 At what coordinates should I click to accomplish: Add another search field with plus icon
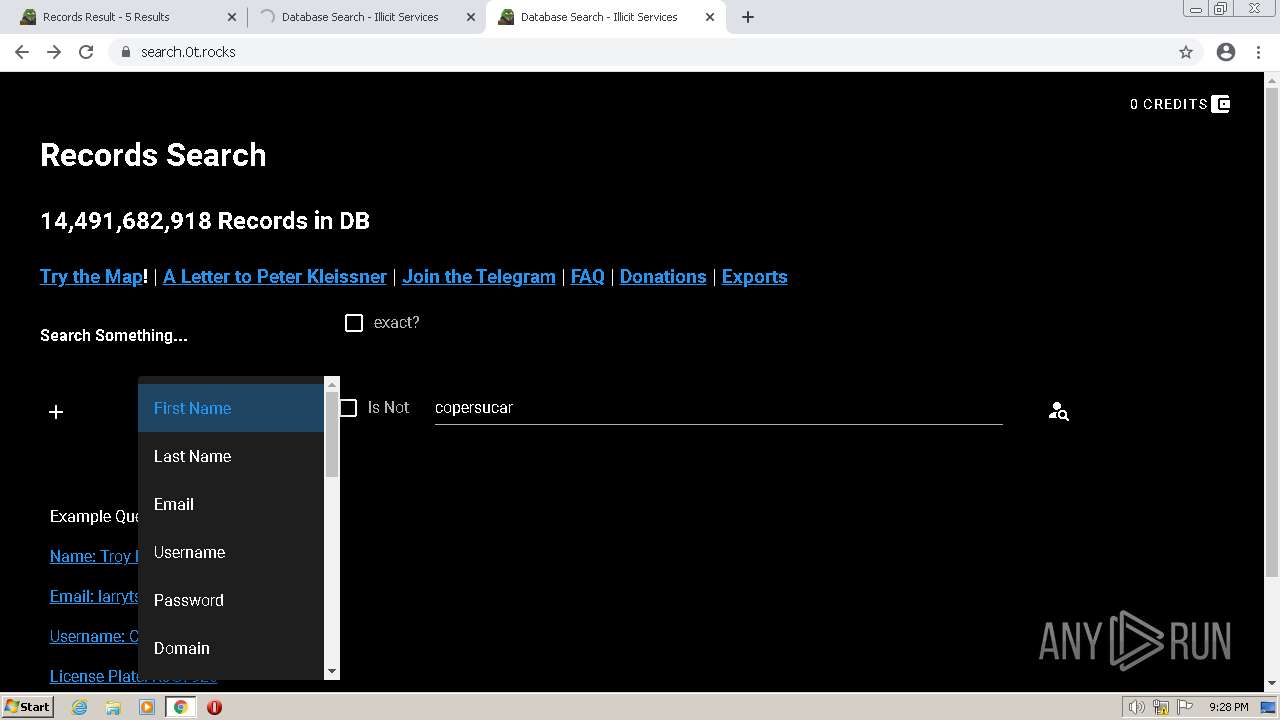coord(56,412)
